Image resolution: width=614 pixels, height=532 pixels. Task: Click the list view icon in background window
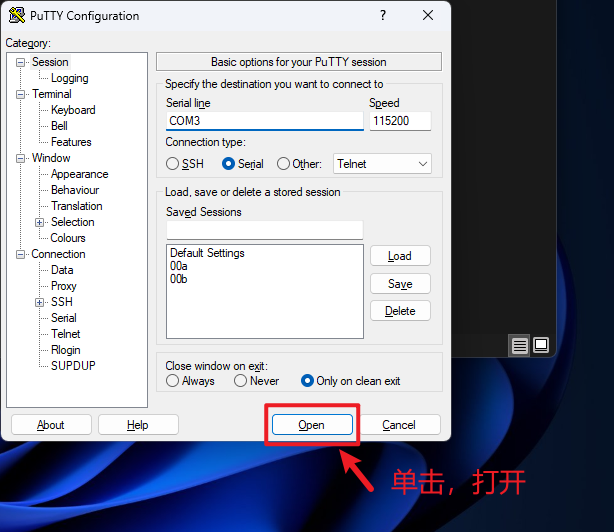click(x=519, y=345)
